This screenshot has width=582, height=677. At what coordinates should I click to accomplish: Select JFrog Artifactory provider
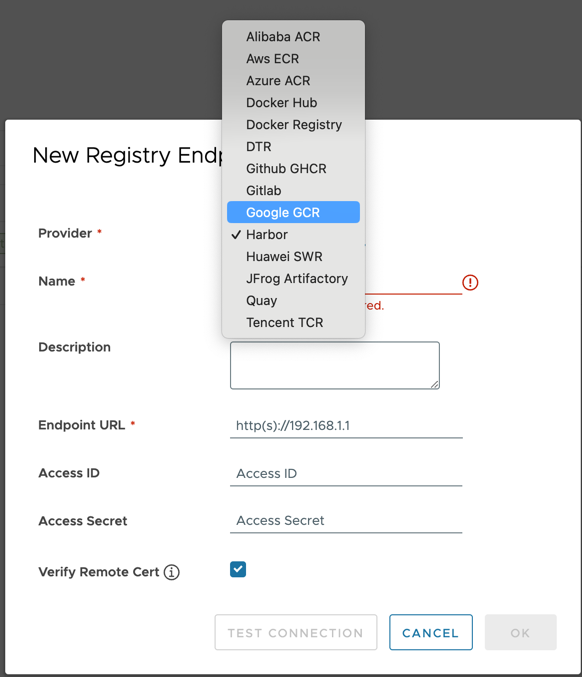(x=293, y=278)
